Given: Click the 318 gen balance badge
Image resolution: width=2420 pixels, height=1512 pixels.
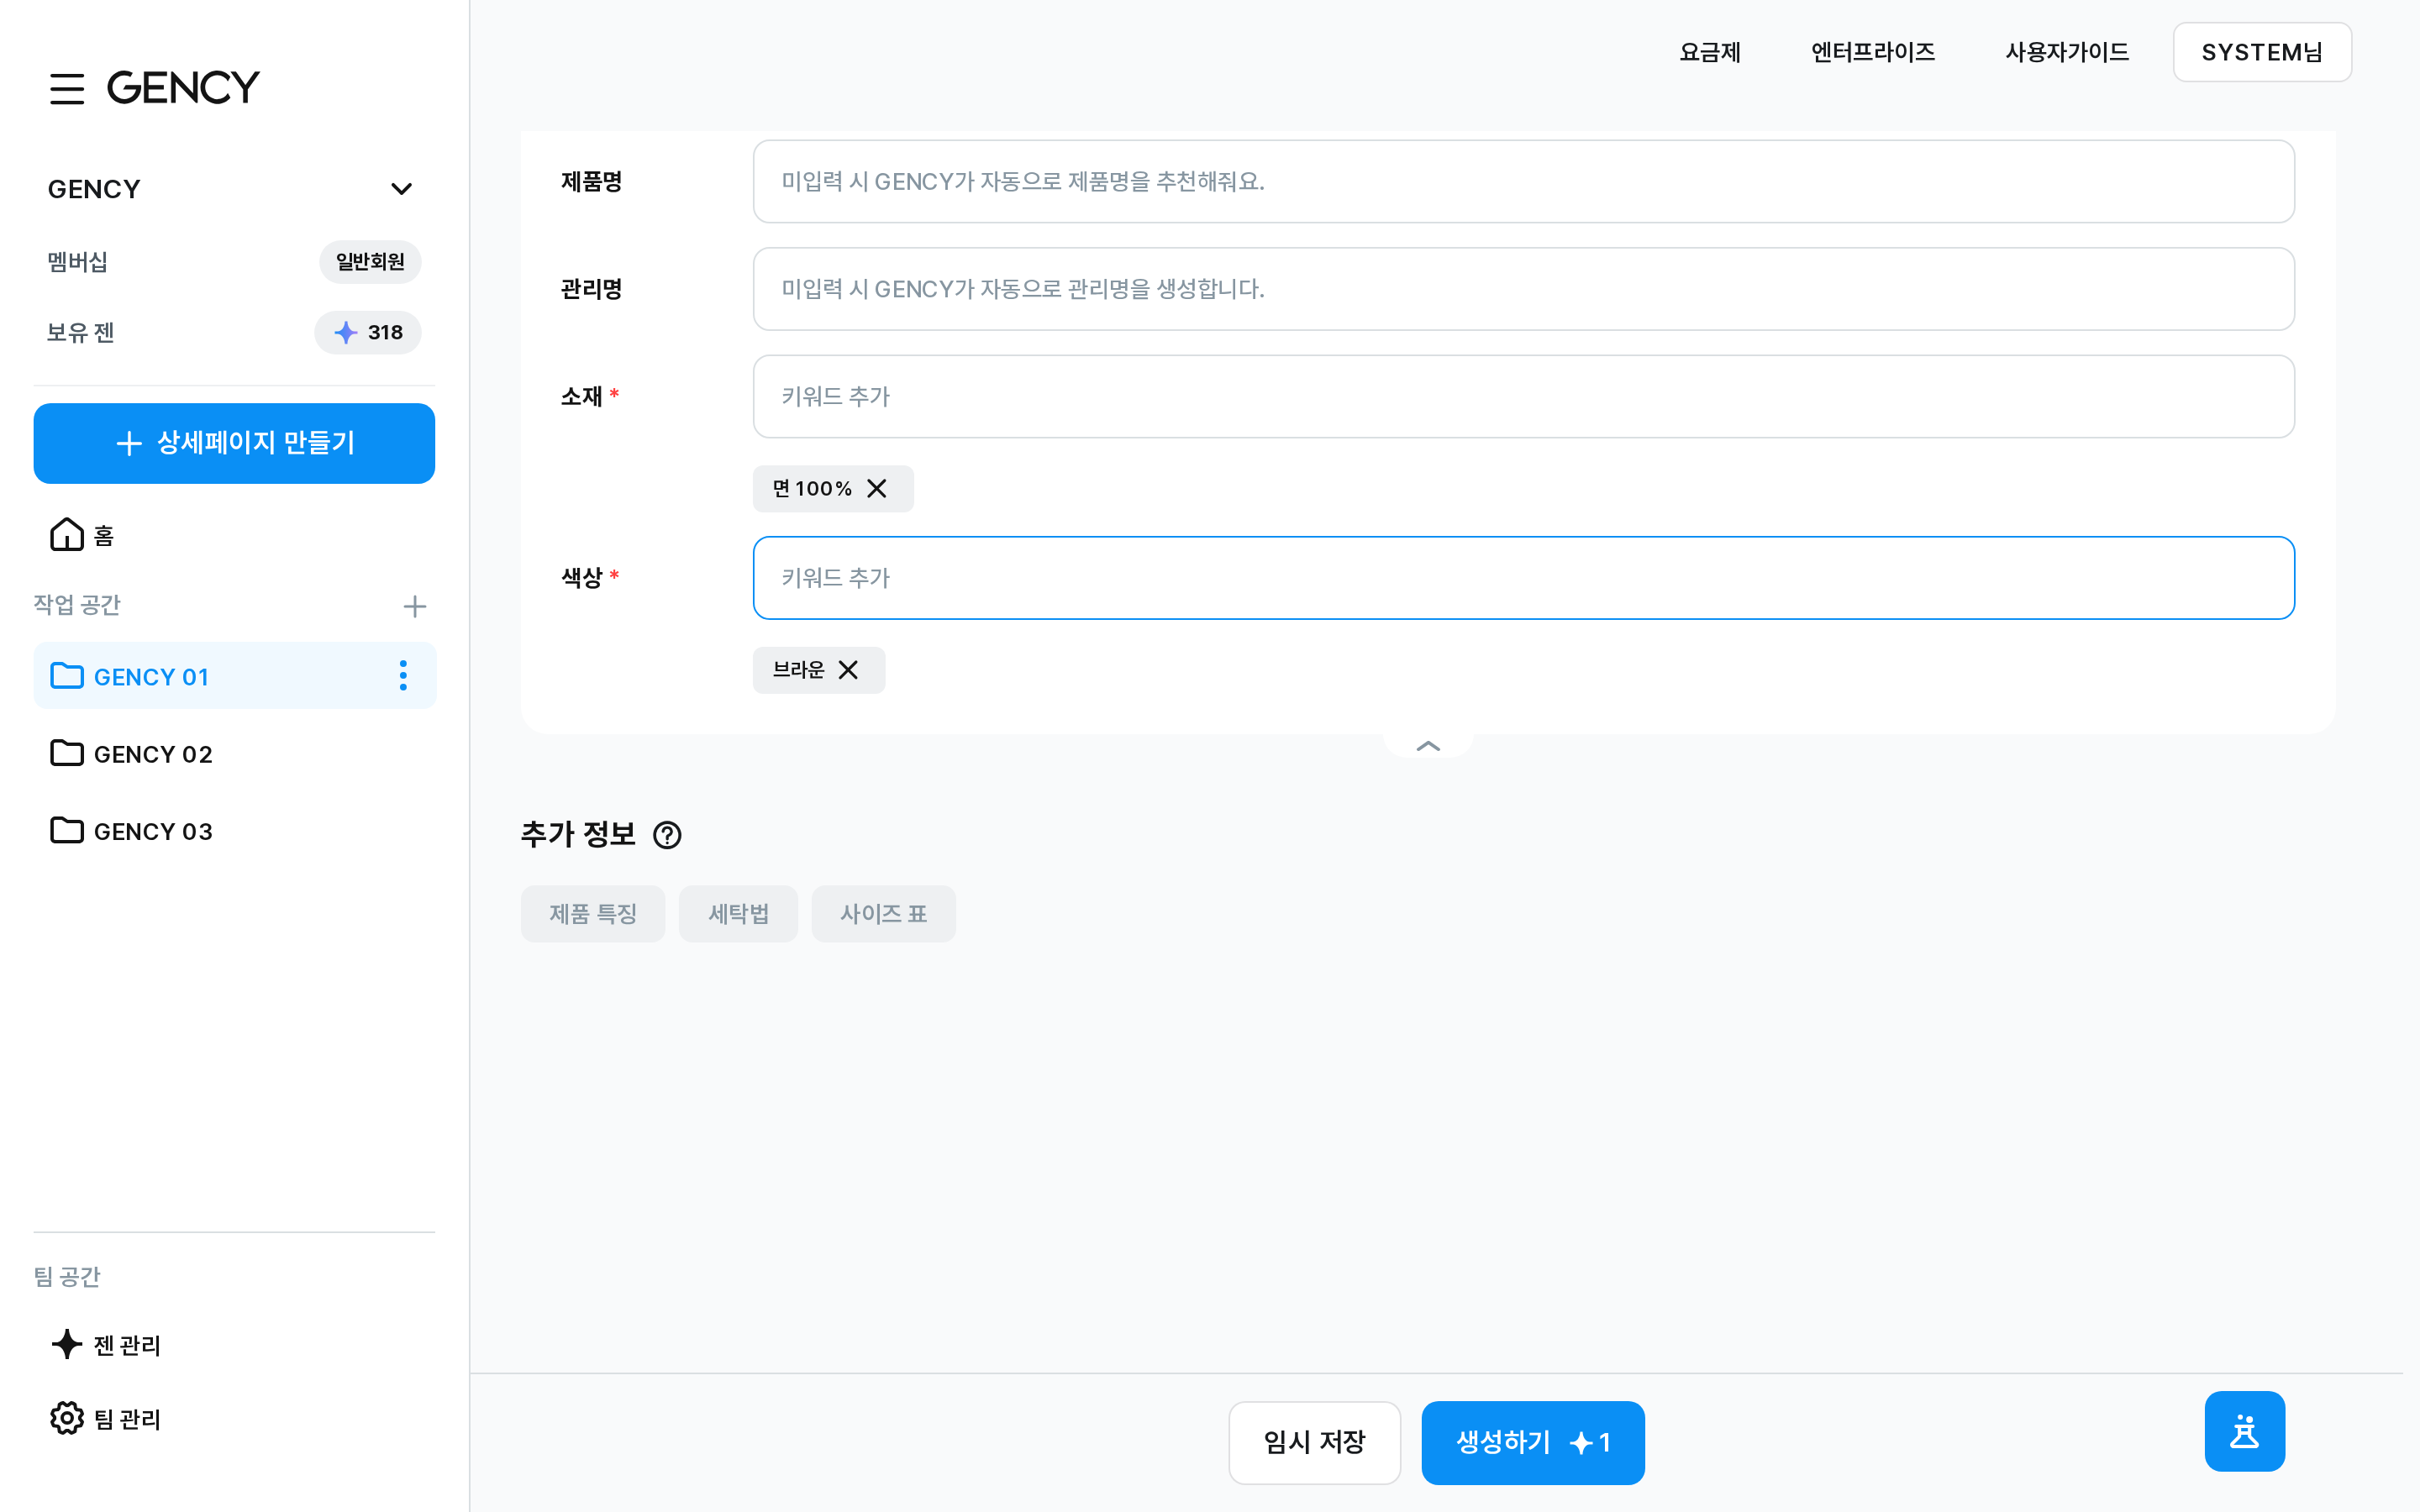Looking at the screenshot, I should [368, 333].
